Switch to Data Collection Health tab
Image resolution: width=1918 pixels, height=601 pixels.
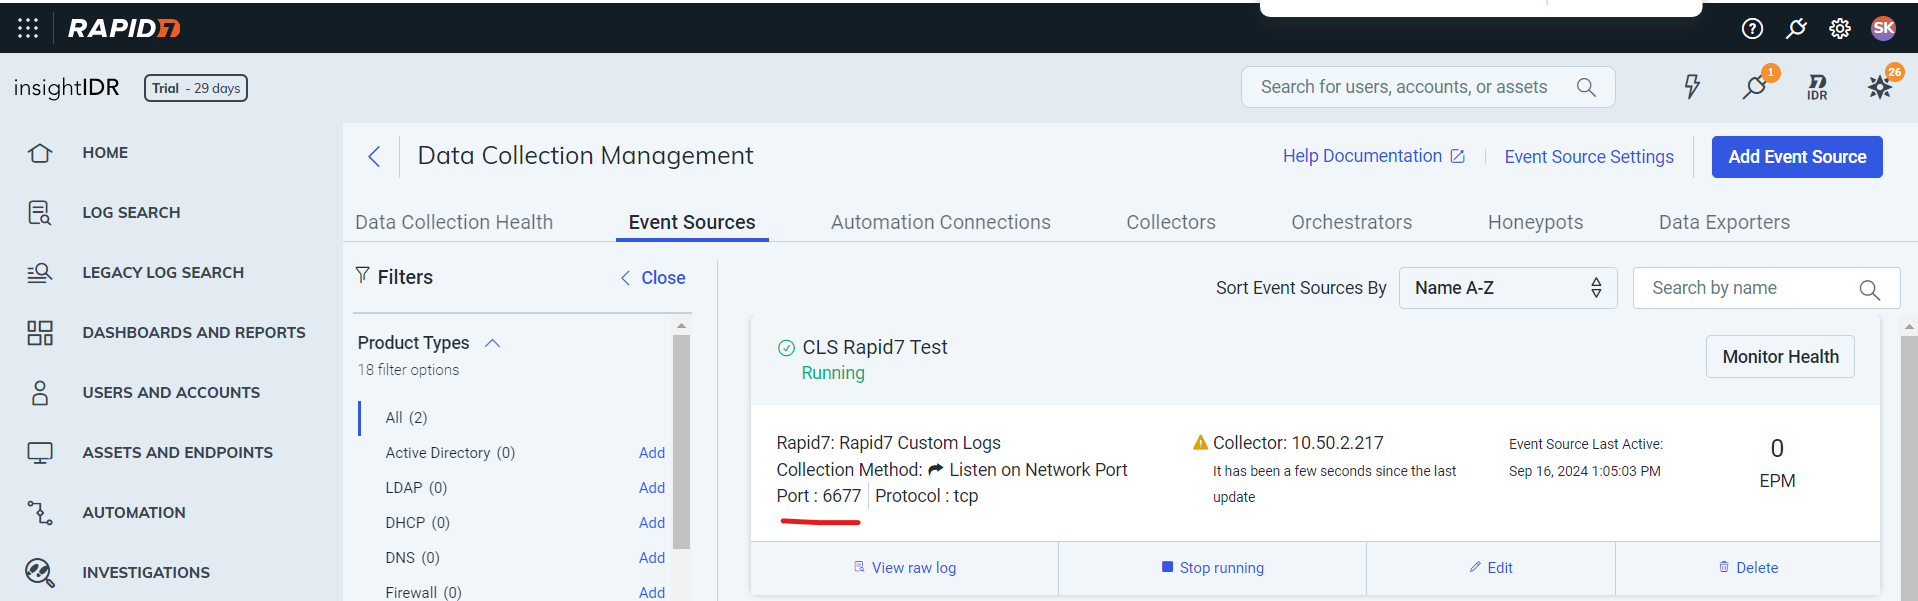[454, 222]
